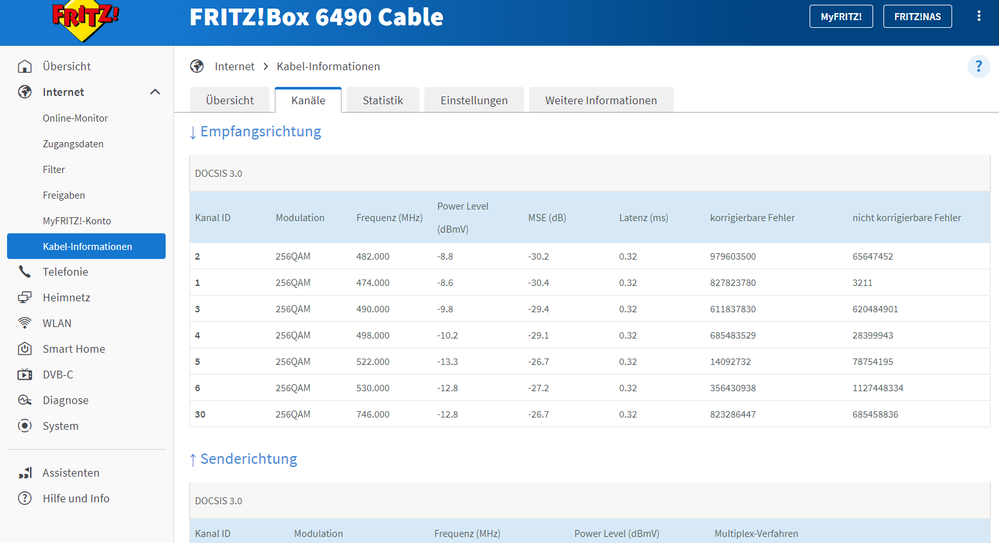Image resolution: width=999 pixels, height=543 pixels.
Task: Click error count 14092732
Action: (730, 361)
